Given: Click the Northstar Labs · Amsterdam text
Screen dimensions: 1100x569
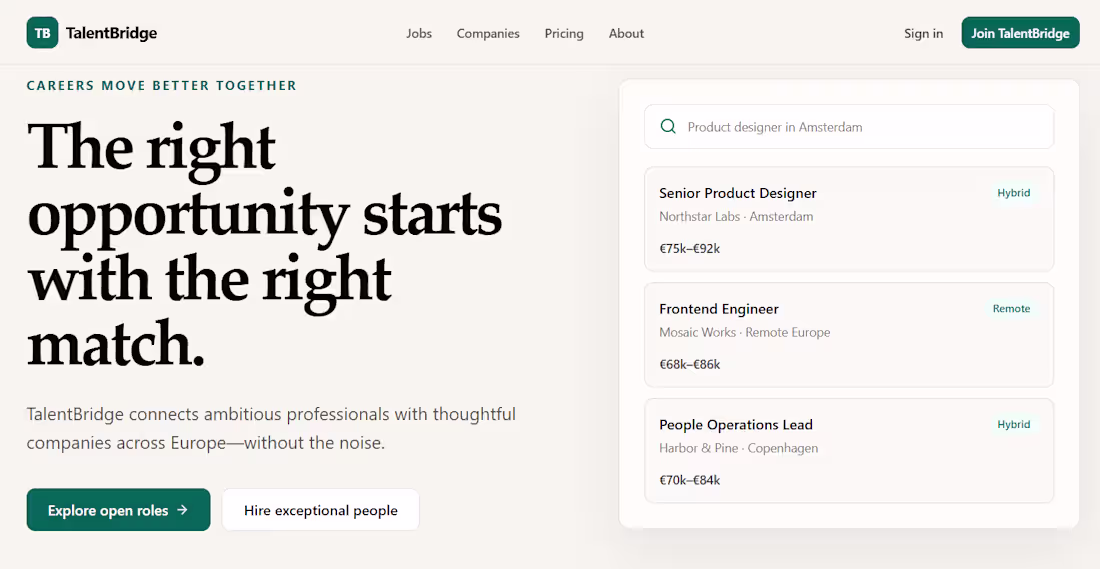Looking at the screenshot, I should click(x=736, y=216).
